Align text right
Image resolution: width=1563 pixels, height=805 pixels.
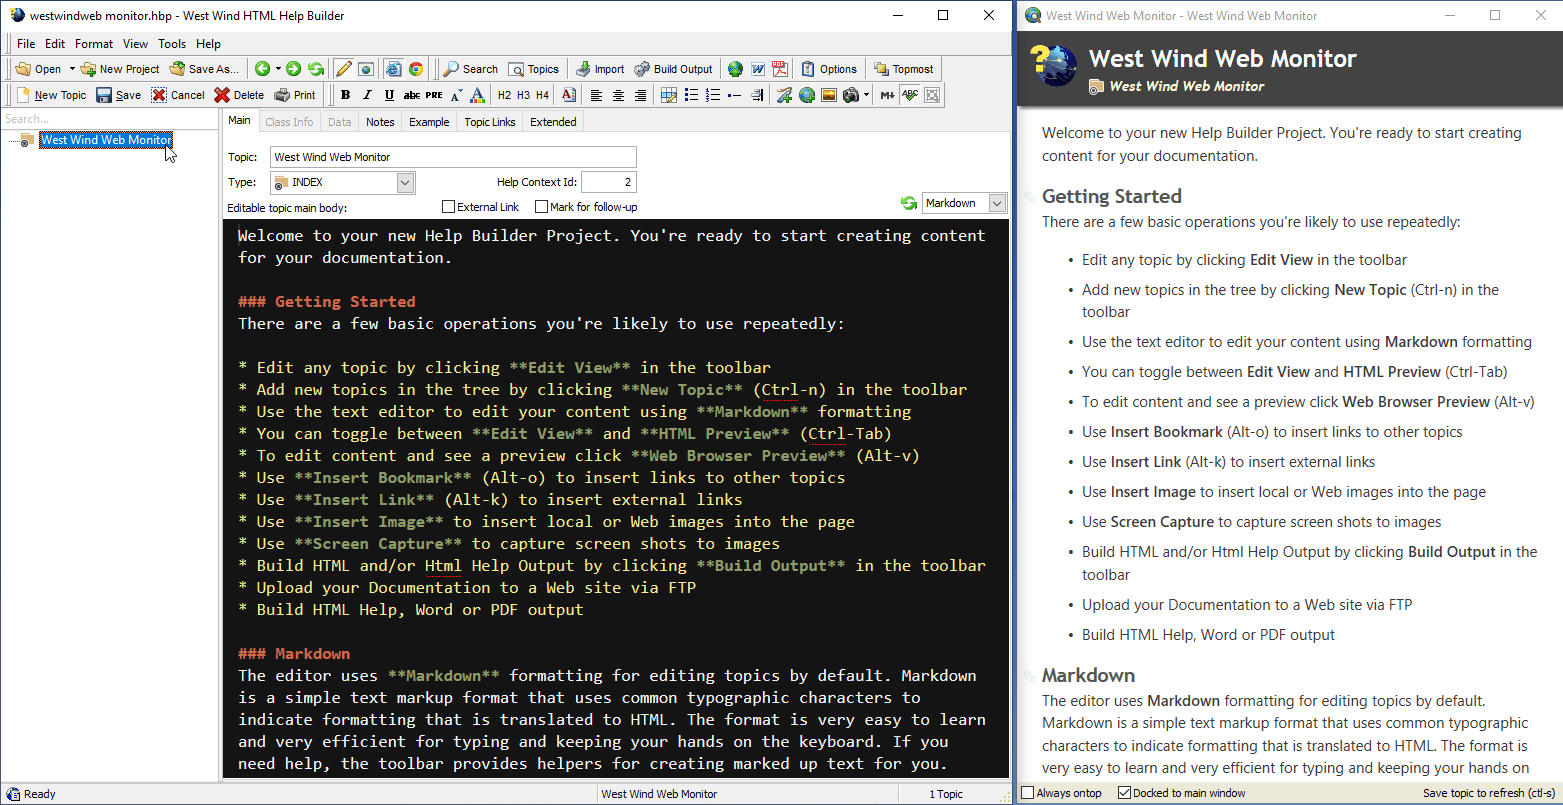(640, 95)
